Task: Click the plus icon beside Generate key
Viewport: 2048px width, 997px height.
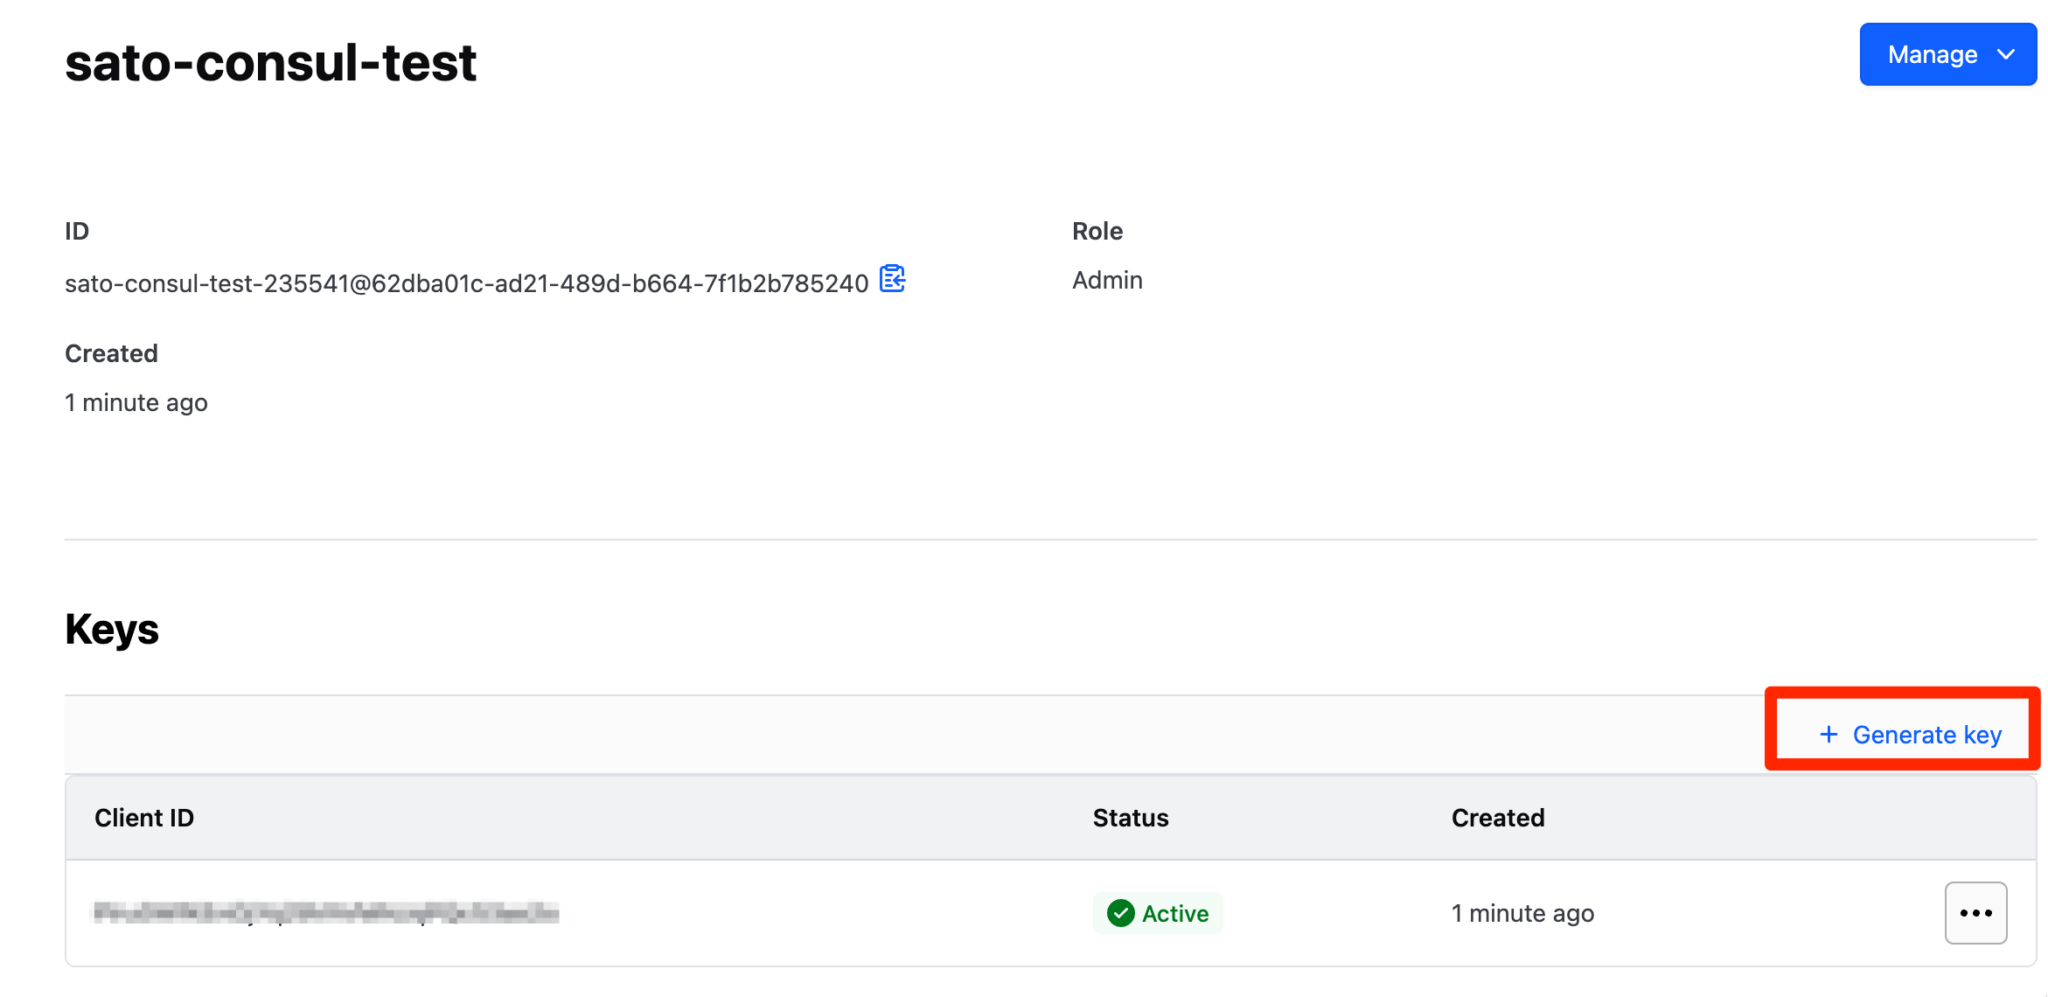Action: coord(1828,735)
